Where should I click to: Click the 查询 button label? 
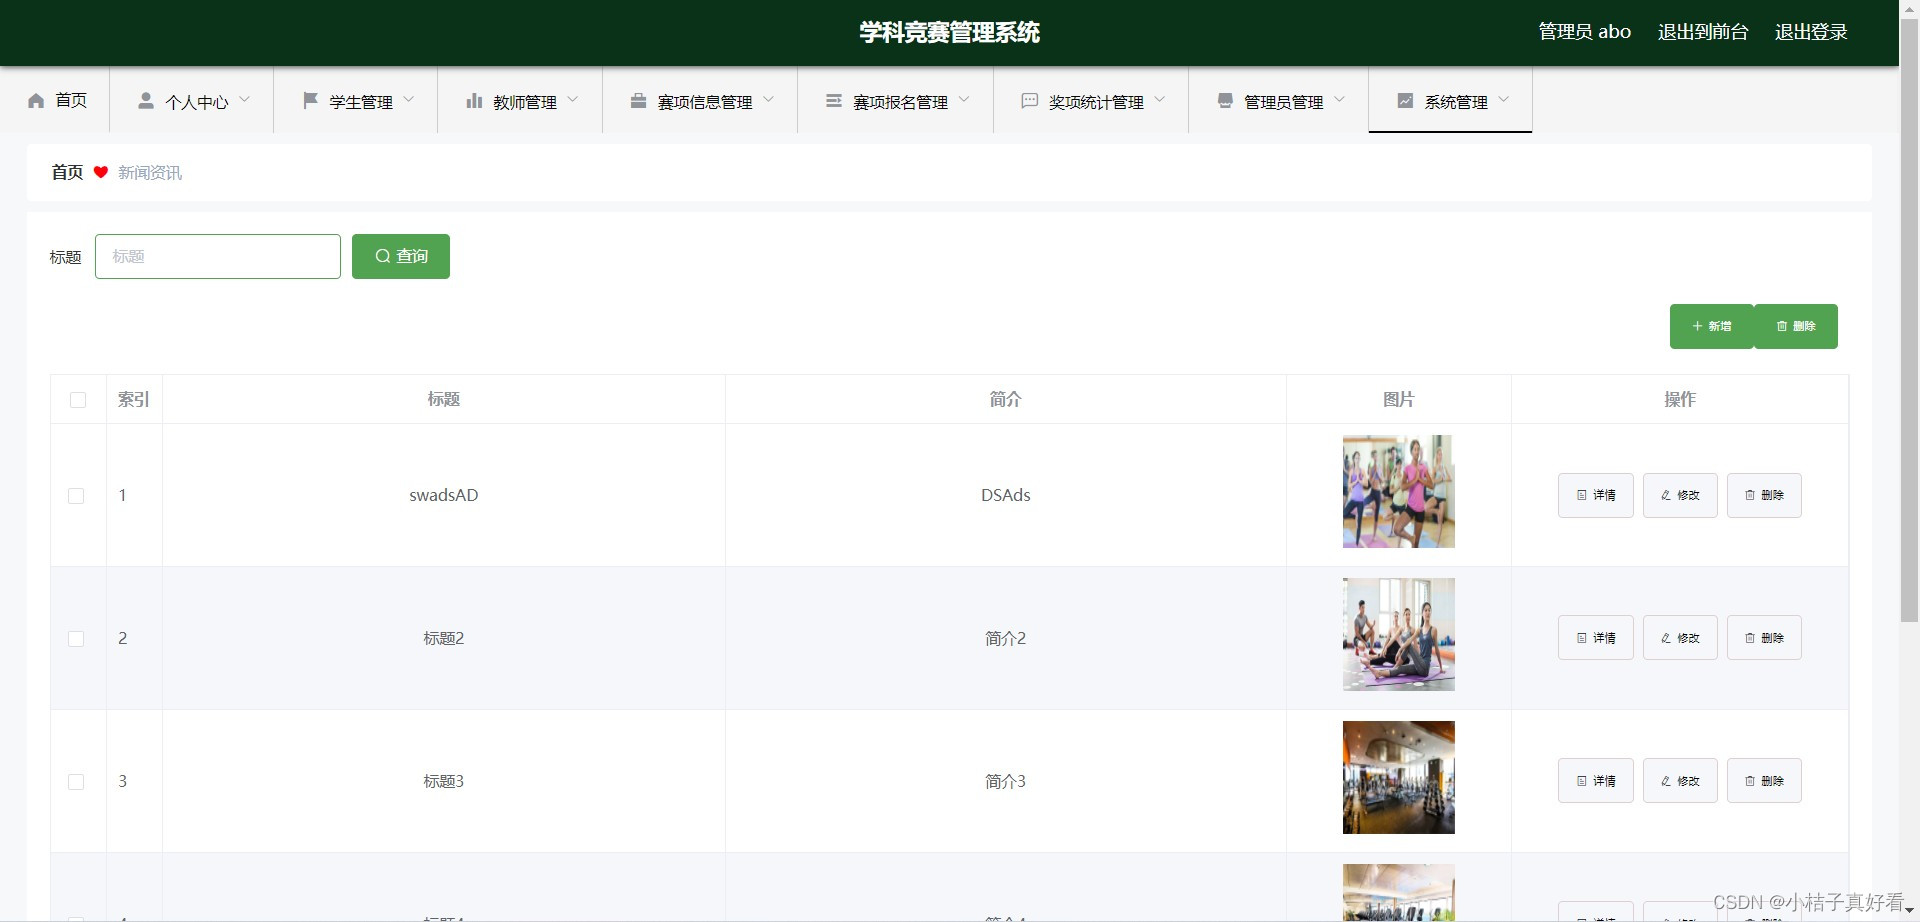pos(412,256)
